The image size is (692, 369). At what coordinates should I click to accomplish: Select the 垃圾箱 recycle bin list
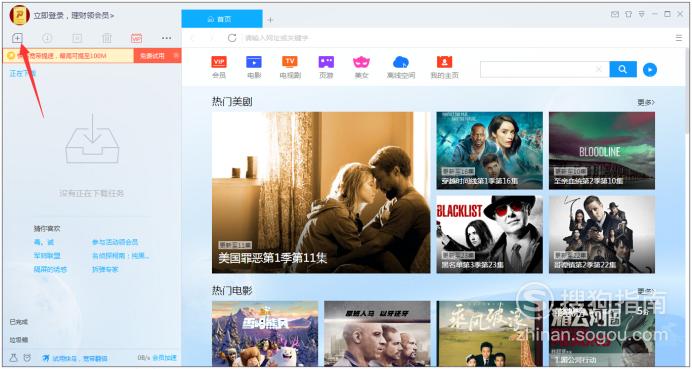19,340
